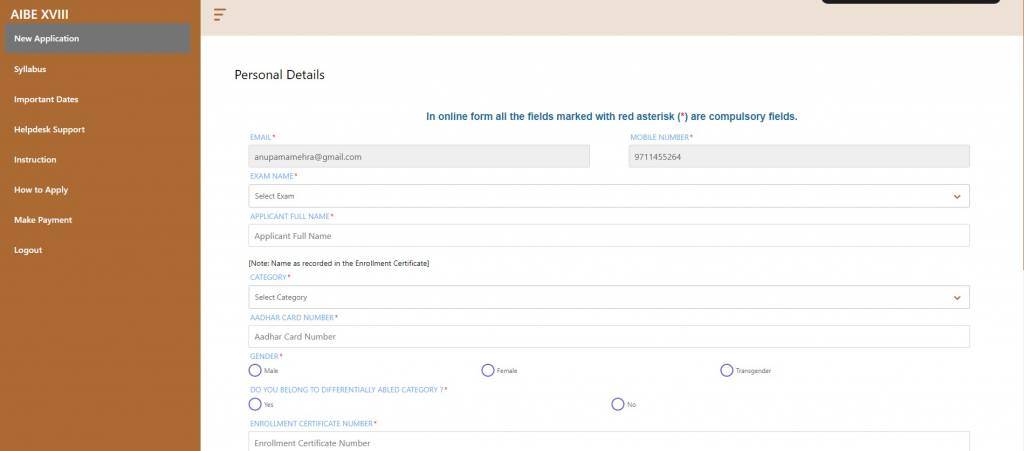Open Important Dates from the sidebar
The width and height of the screenshot is (1024, 451).
pyautogui.click(x=46, y=99)
